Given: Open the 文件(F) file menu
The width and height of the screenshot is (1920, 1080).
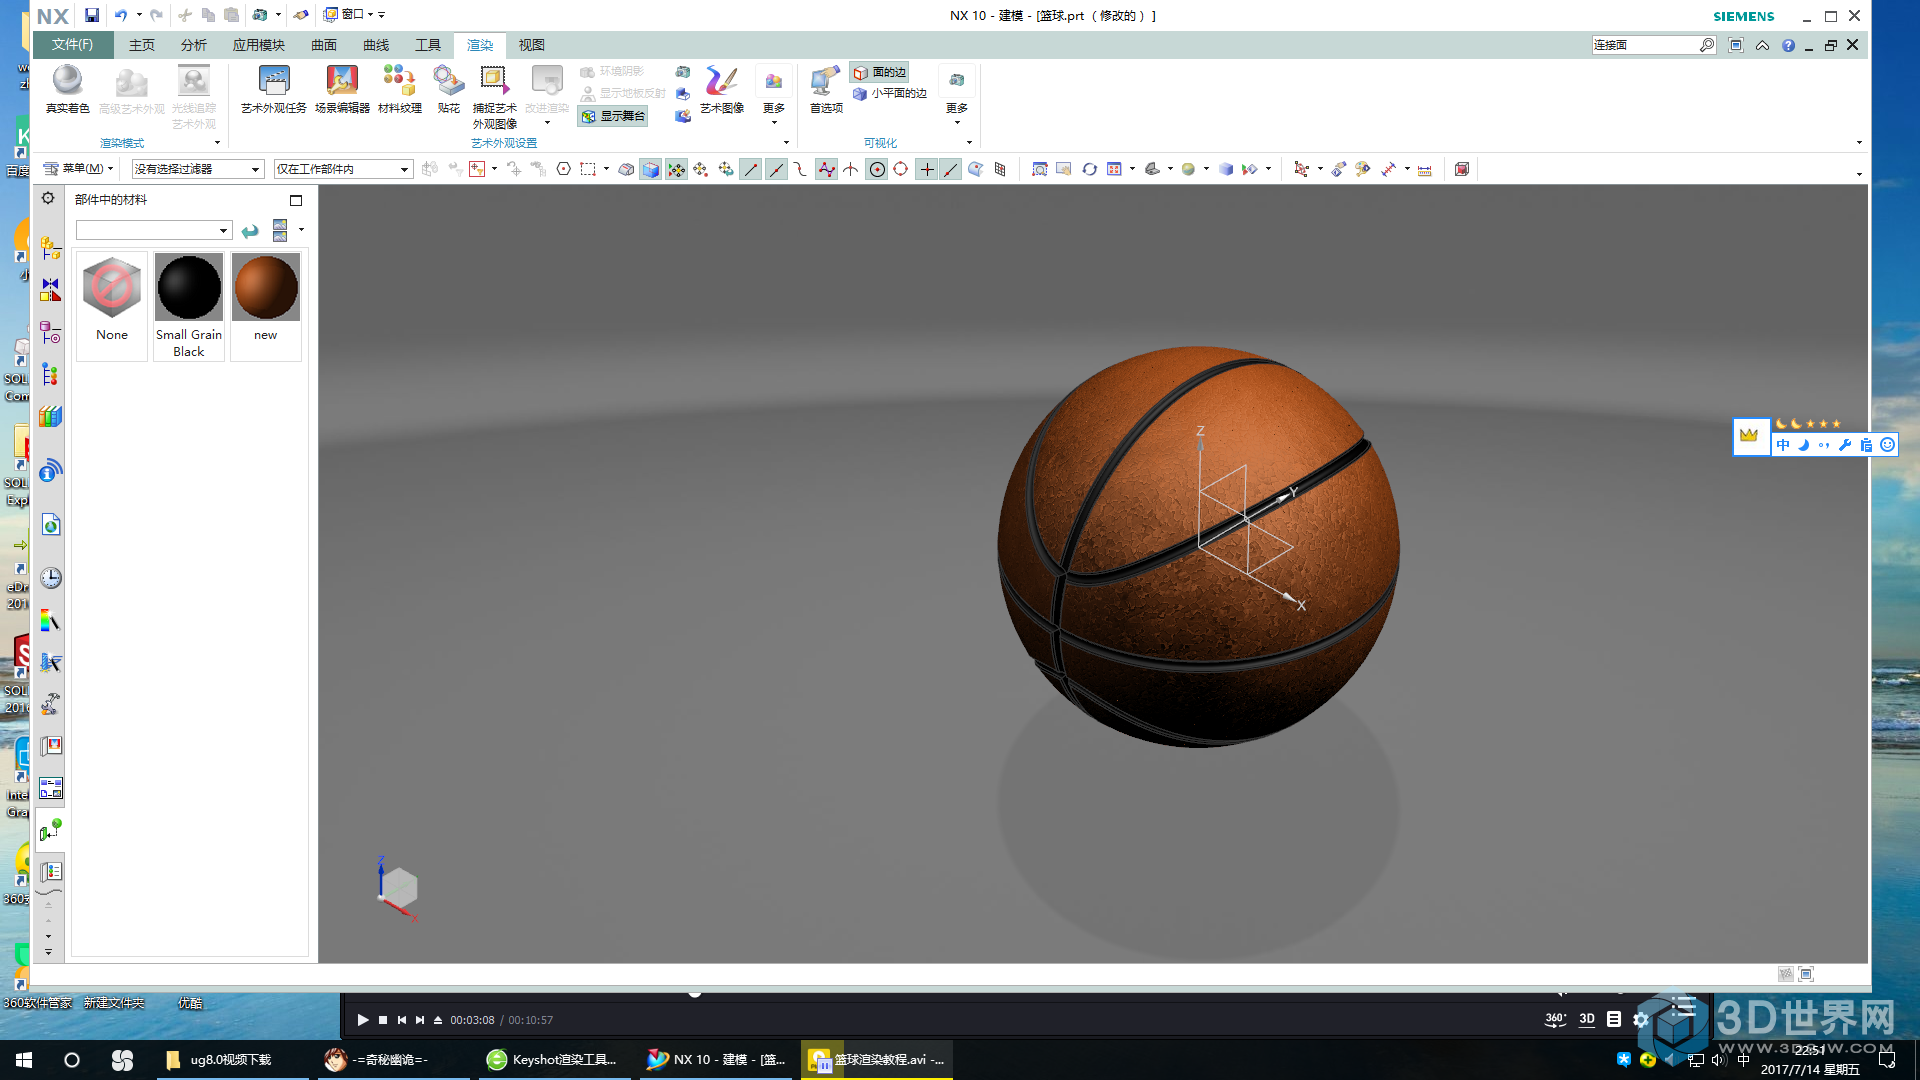Looking at the screenshot, I should pos(72,45).
